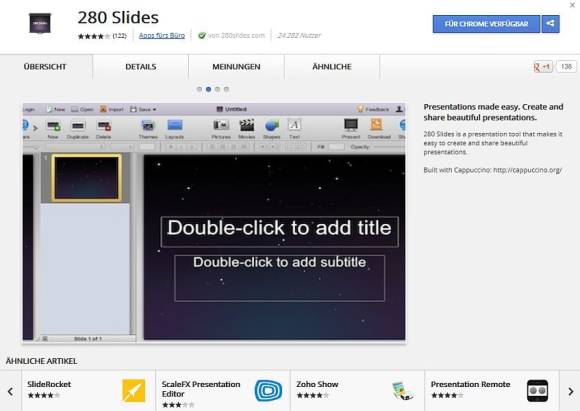580x411 pixels.
Task: Click the SlideRocket rocket icon
Action: click(x=134, y=390)
